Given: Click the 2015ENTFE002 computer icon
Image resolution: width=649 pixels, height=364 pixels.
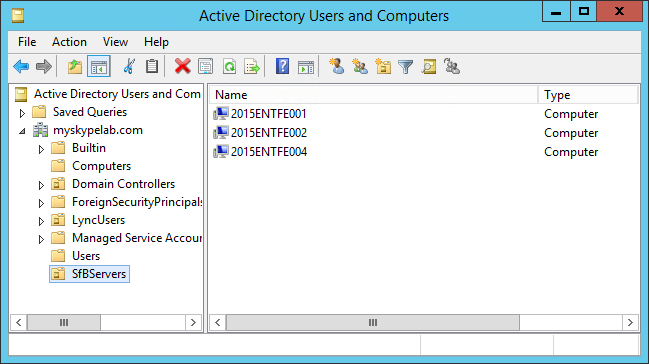Looking at the screenshot, I should click(x=221, y=133).
